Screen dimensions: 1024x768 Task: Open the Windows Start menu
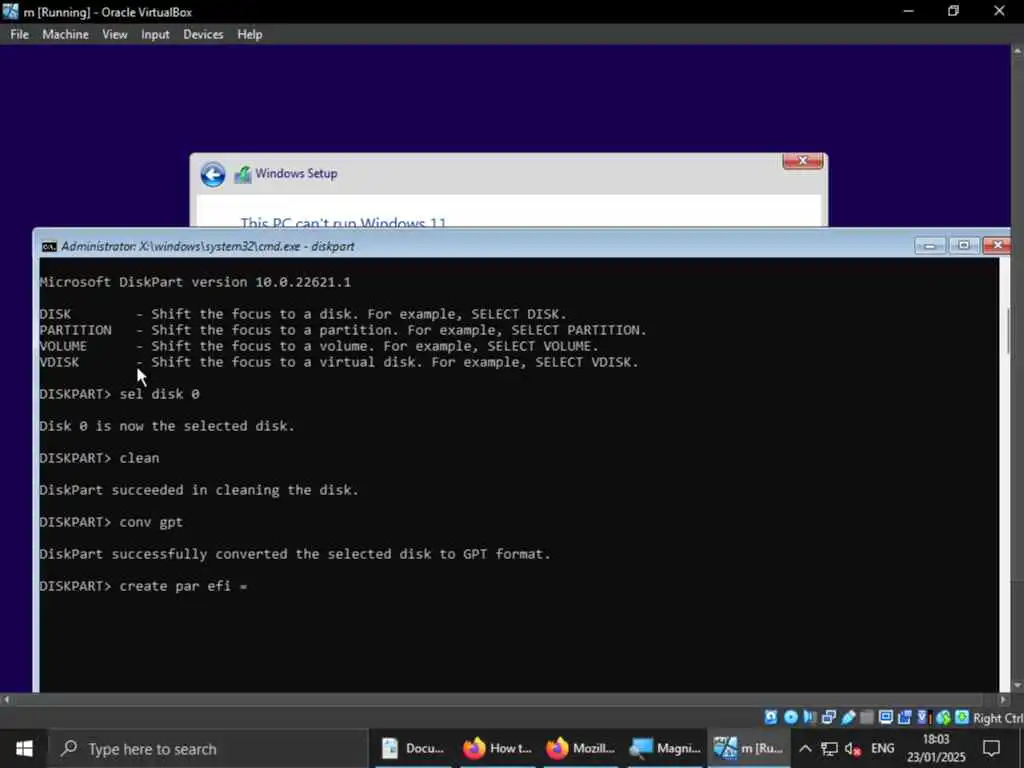[24, 748]
